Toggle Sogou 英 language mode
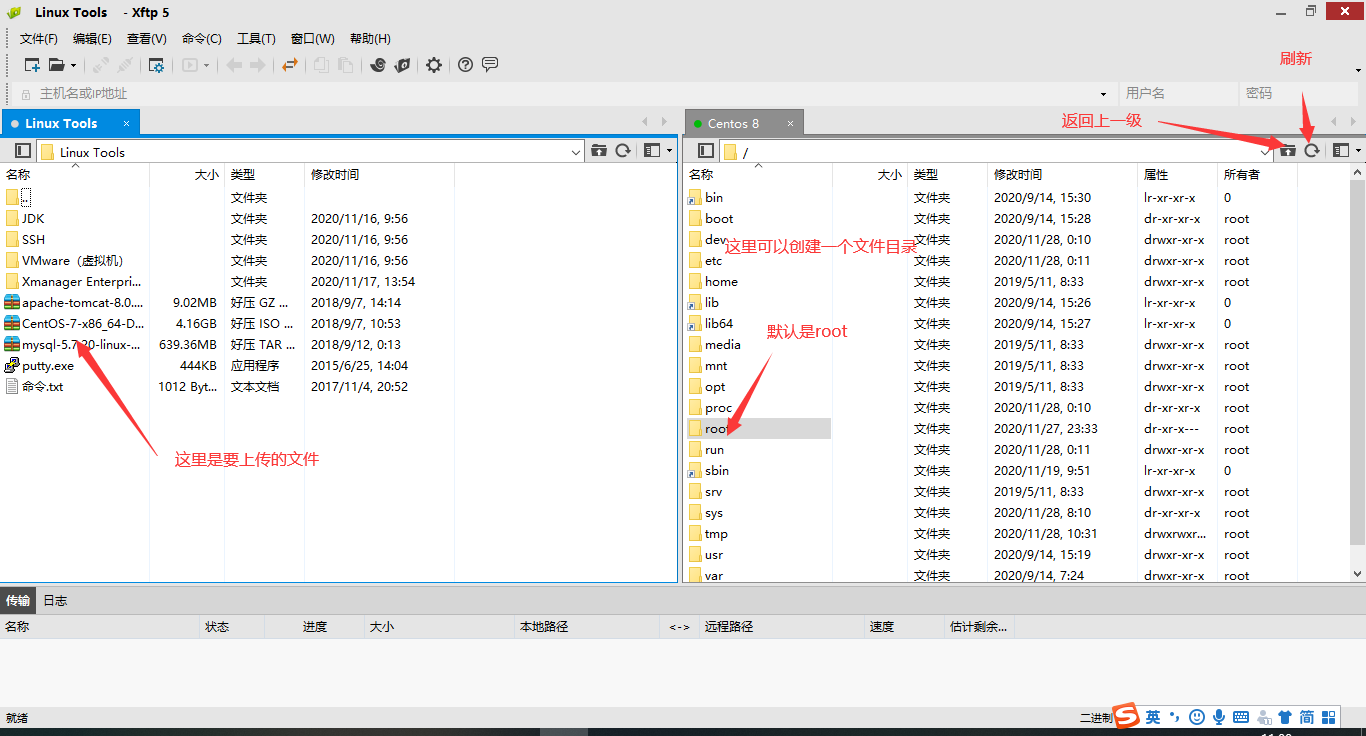This screenshot has width=1366, height=736. [x=1153, y=717]
